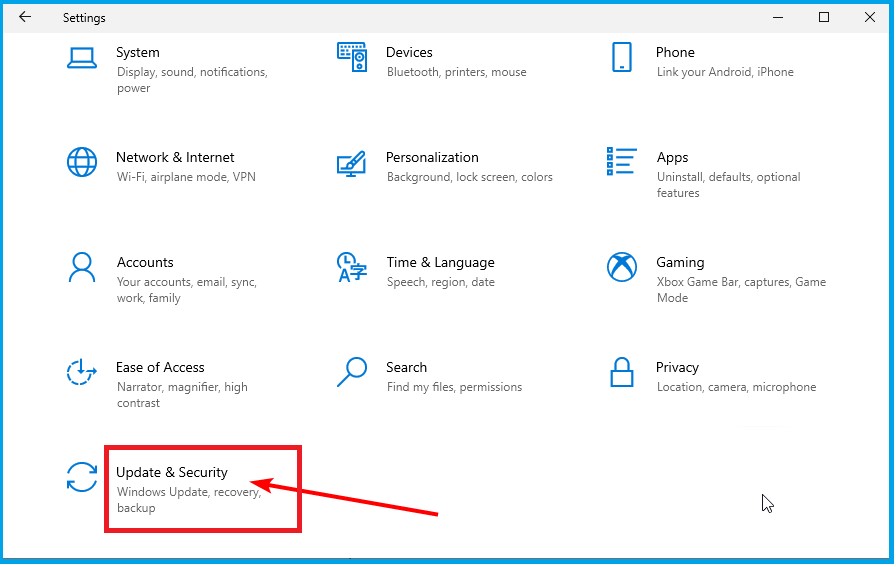Click 'Location, camera, microphone' description
Screen dimensions: 896x567
point(737,387)
